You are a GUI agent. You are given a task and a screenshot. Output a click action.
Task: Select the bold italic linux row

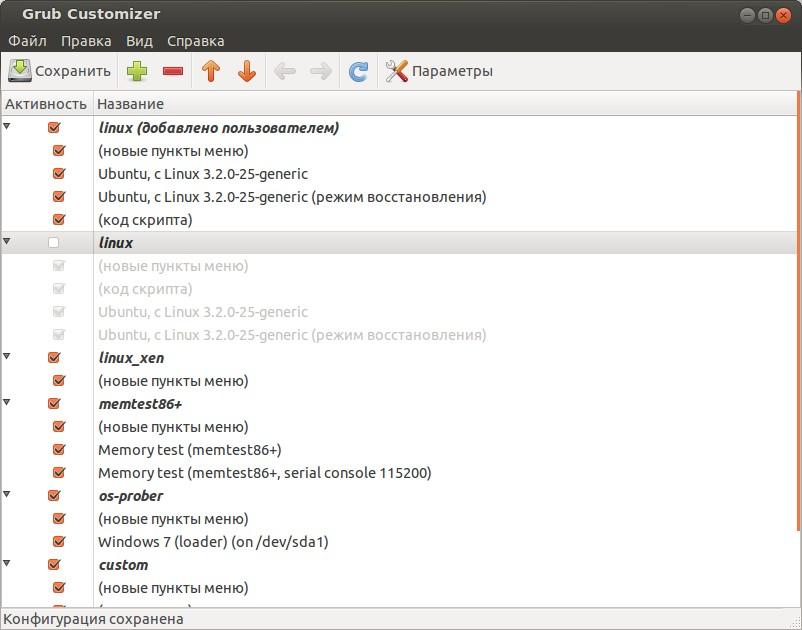(399, 242)
